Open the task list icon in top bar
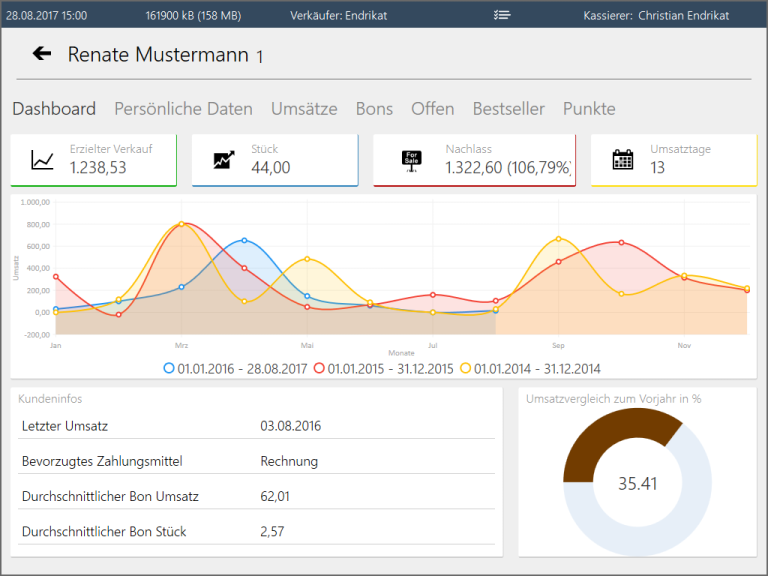This screenshot has height=576, width=768. (x=502, y=15)
